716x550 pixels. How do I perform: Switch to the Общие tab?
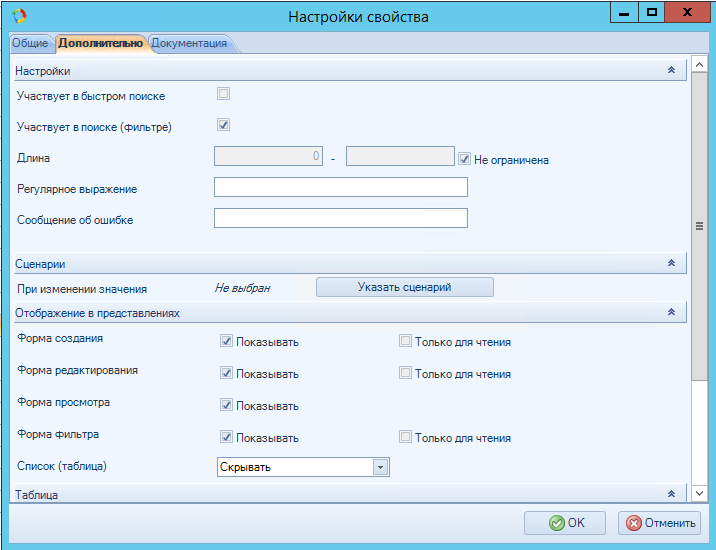29,44
